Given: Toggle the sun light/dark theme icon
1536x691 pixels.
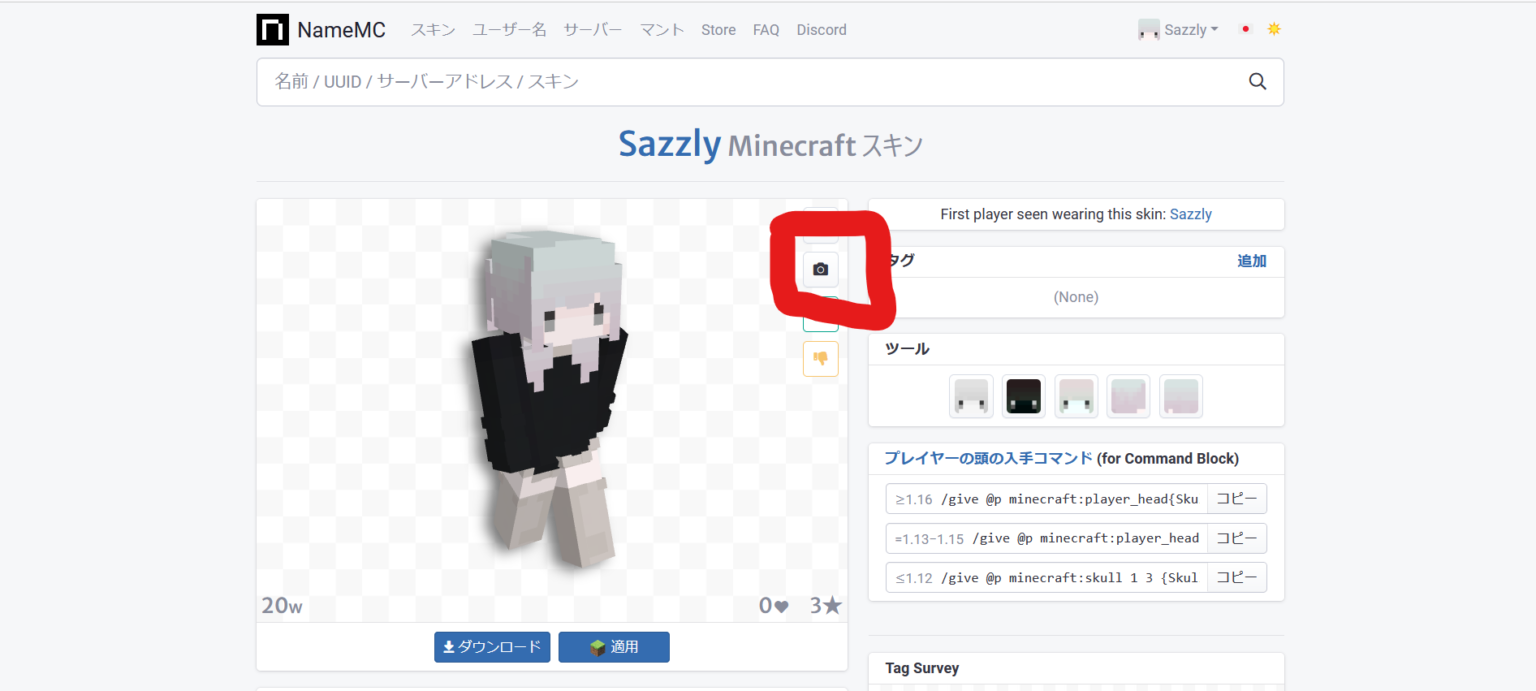Looking at the screenshot, I should click(x=1273, y=30).
